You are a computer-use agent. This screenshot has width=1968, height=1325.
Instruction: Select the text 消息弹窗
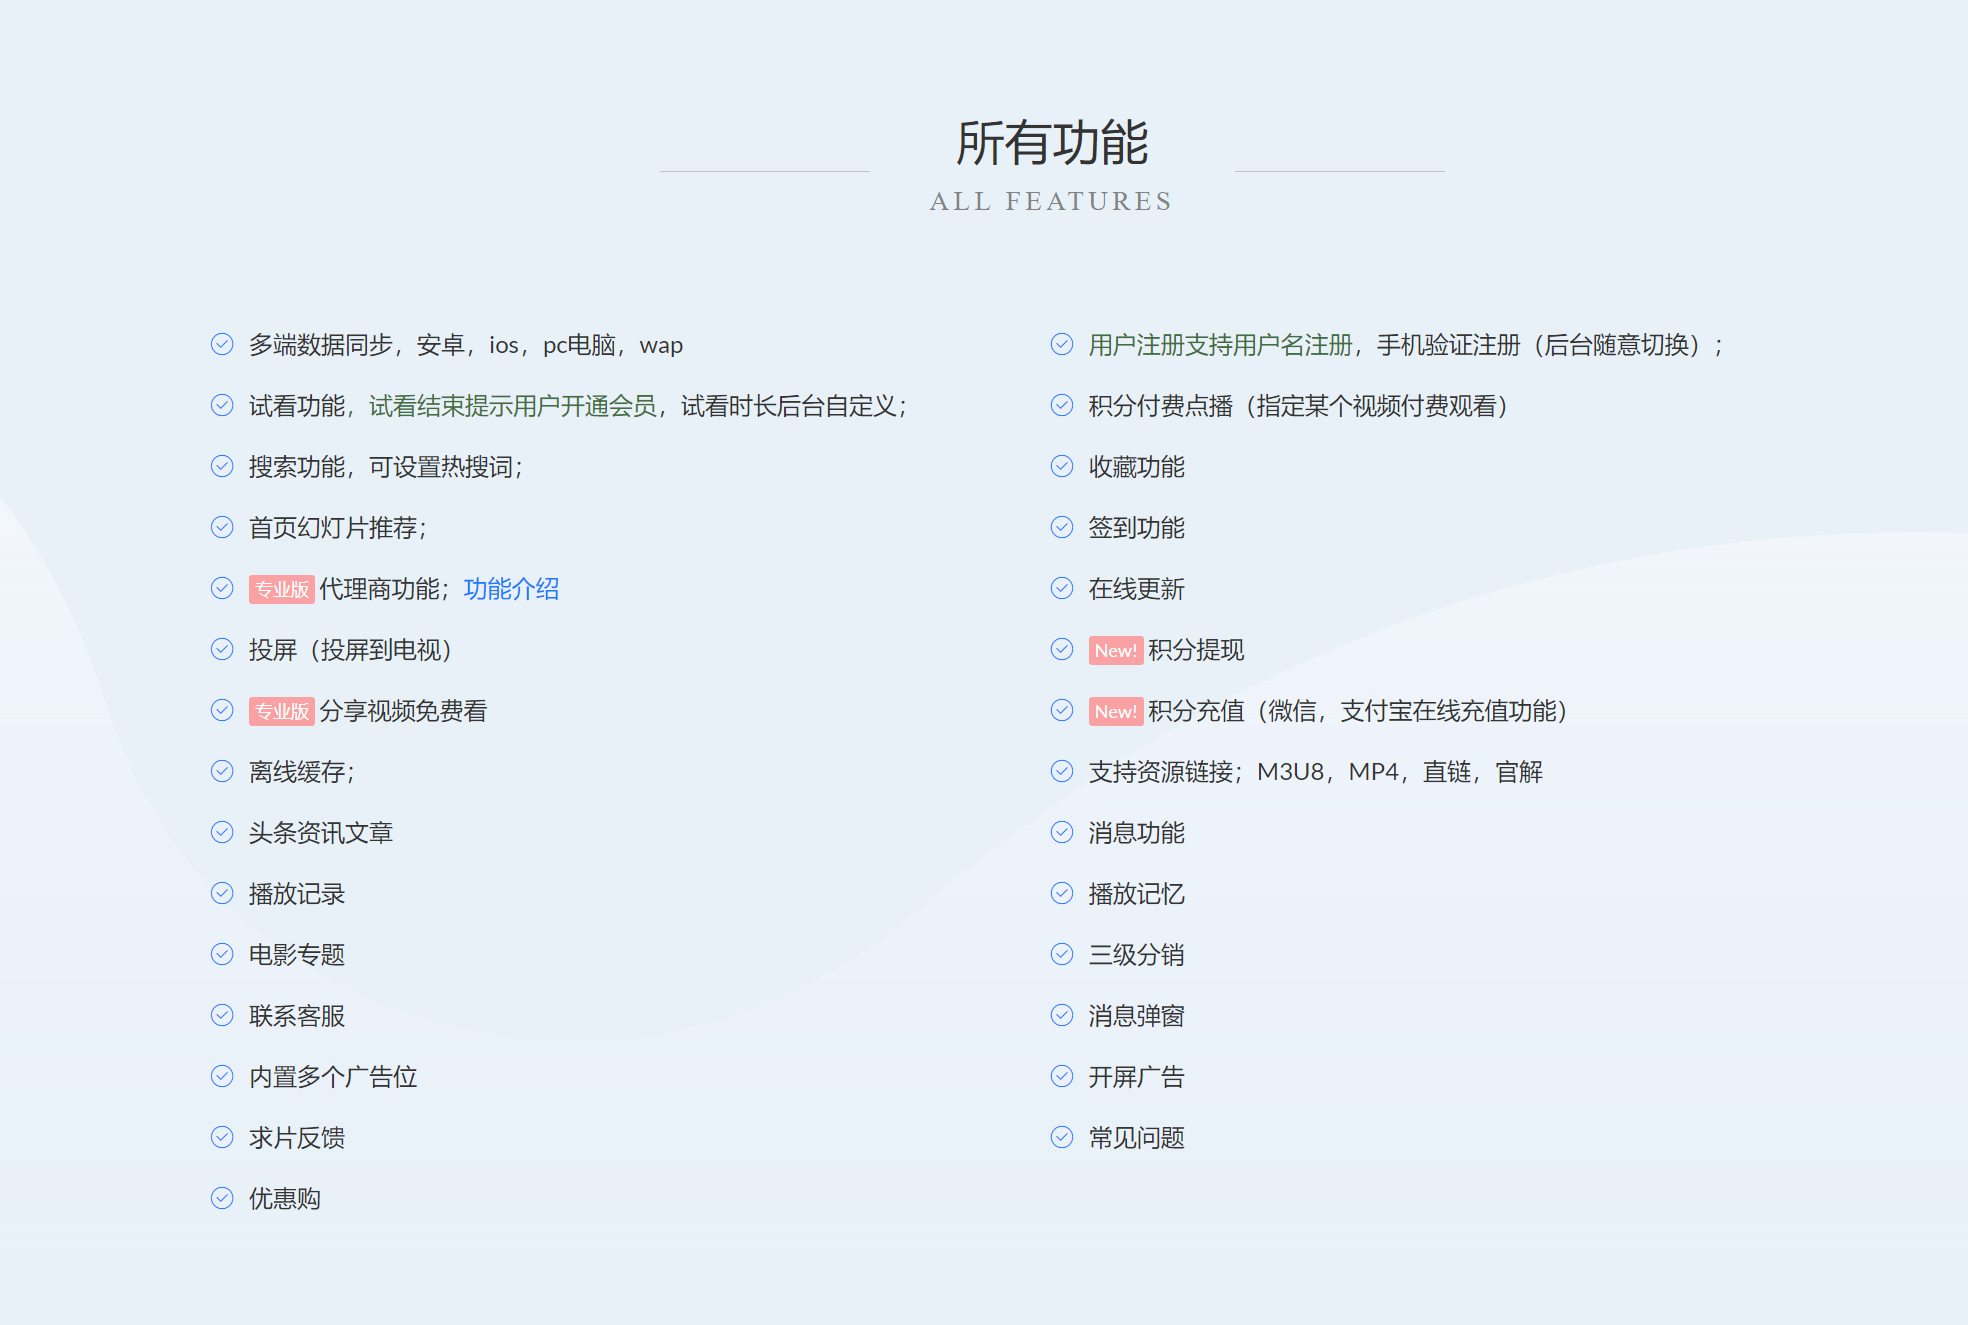(1137, 1016)
